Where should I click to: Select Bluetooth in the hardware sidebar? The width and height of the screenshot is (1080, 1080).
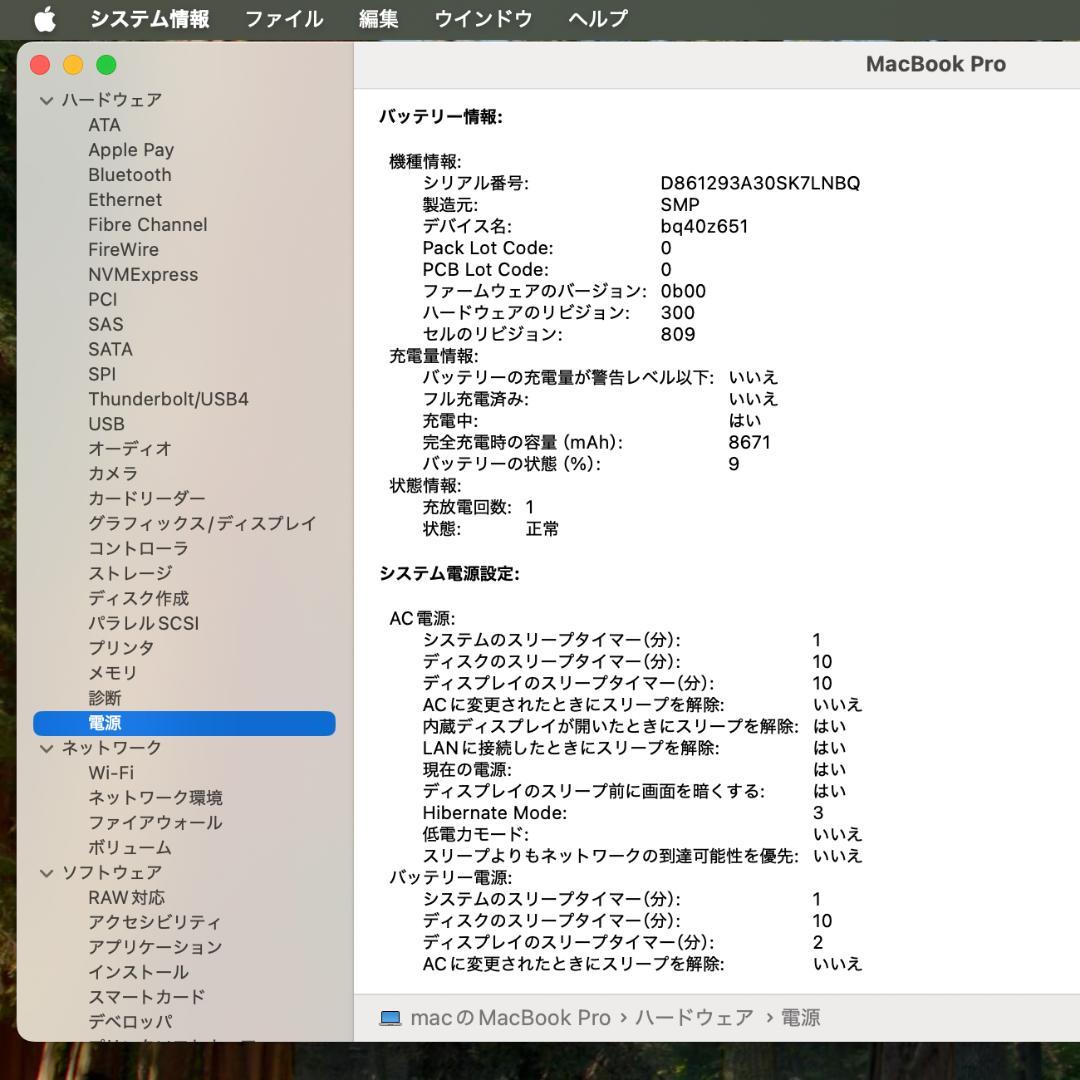[x=130, y=174]
